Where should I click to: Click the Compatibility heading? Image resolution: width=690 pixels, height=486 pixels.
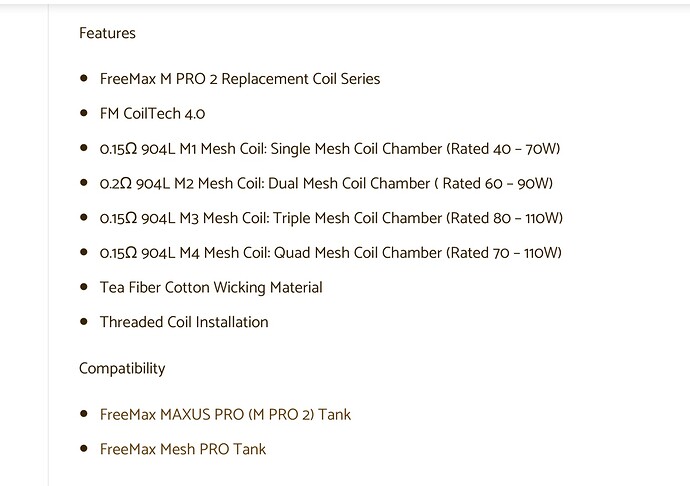[x=122, y=368]
